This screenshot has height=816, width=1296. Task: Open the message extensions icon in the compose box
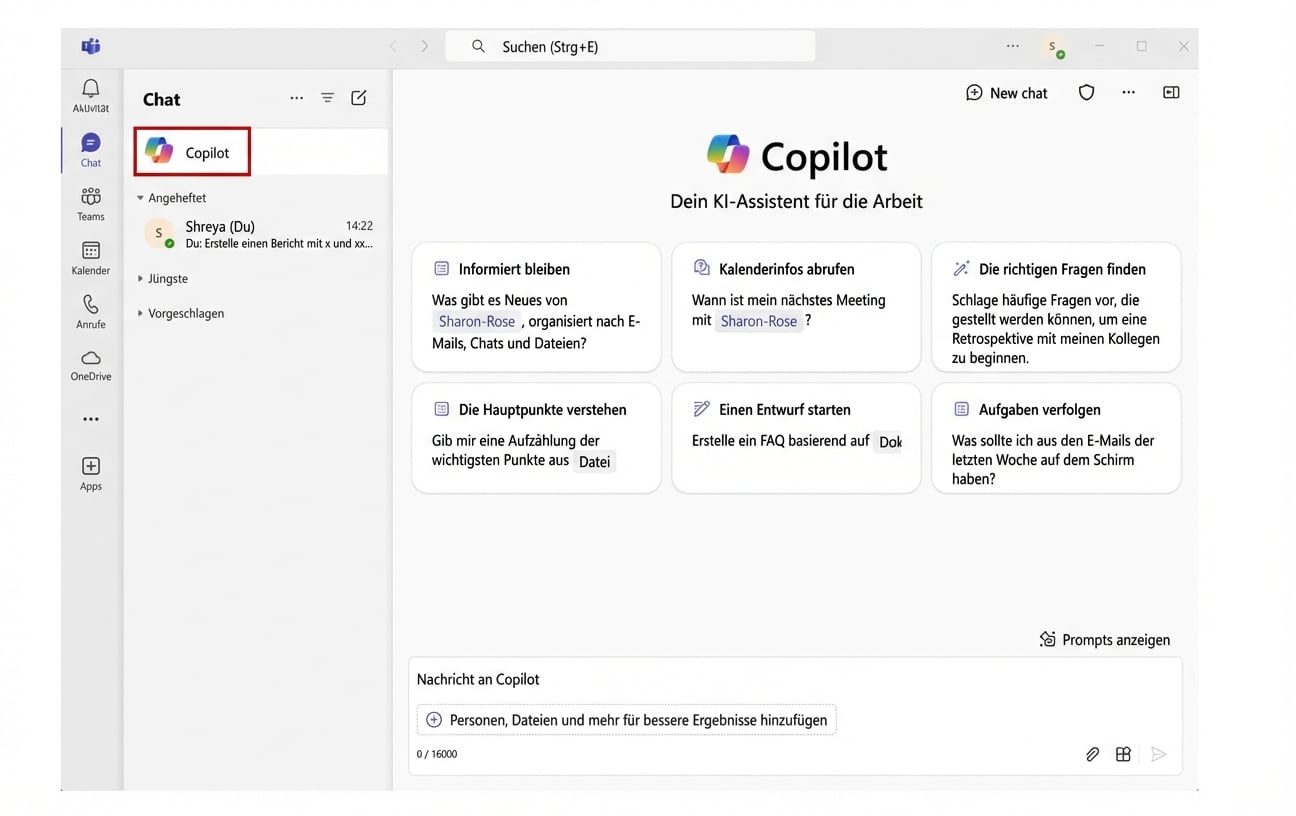1123,753
